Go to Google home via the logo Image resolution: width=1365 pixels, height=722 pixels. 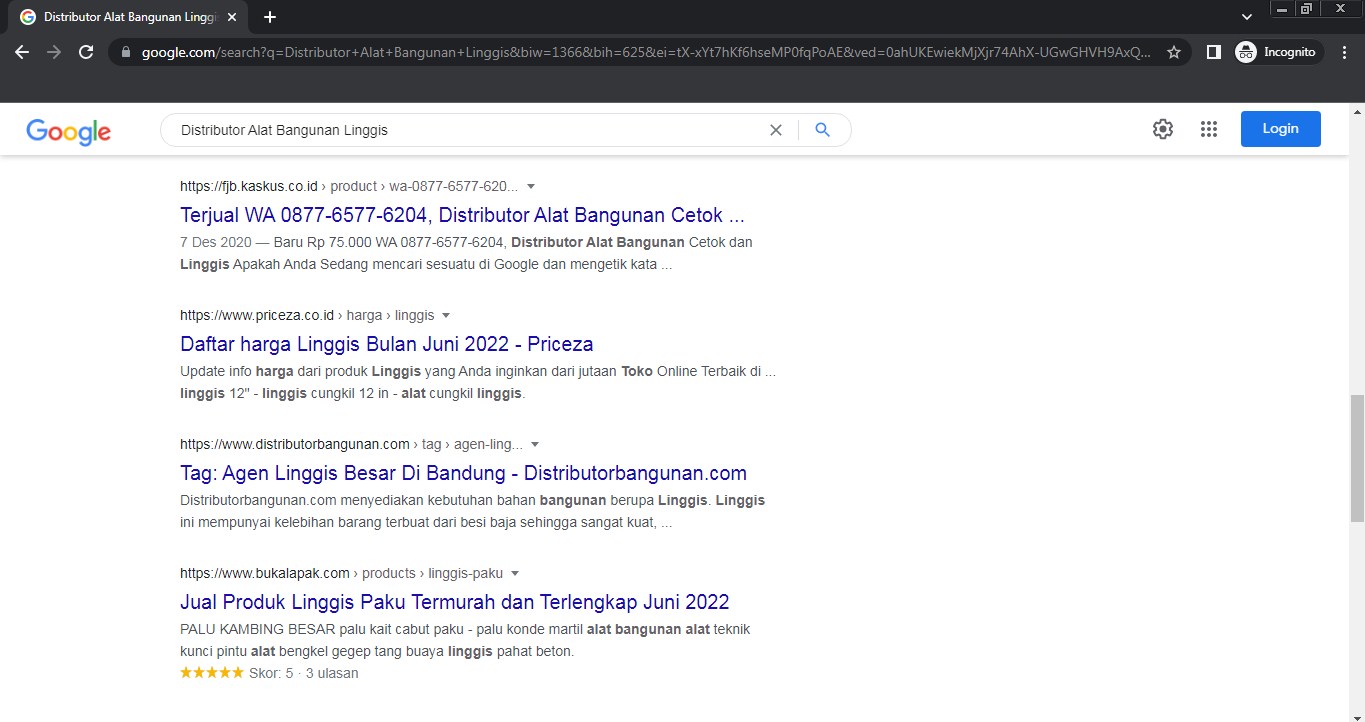click(69, 131)
